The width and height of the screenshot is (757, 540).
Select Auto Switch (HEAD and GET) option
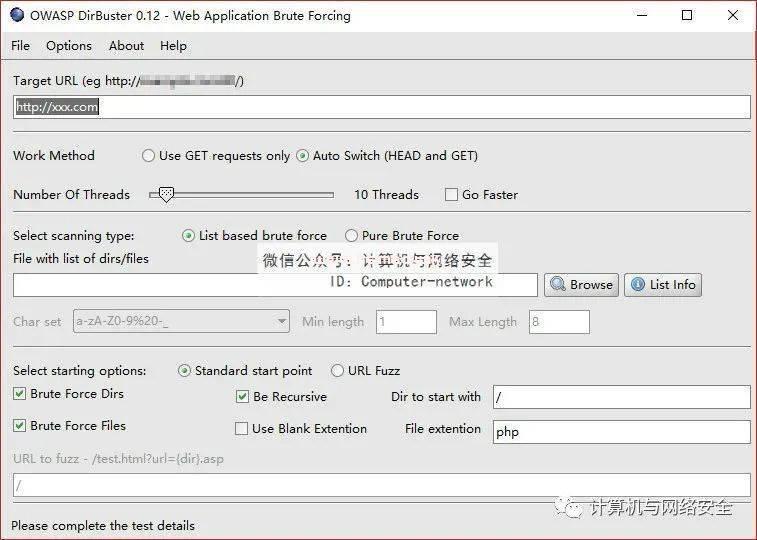[303, 156]
